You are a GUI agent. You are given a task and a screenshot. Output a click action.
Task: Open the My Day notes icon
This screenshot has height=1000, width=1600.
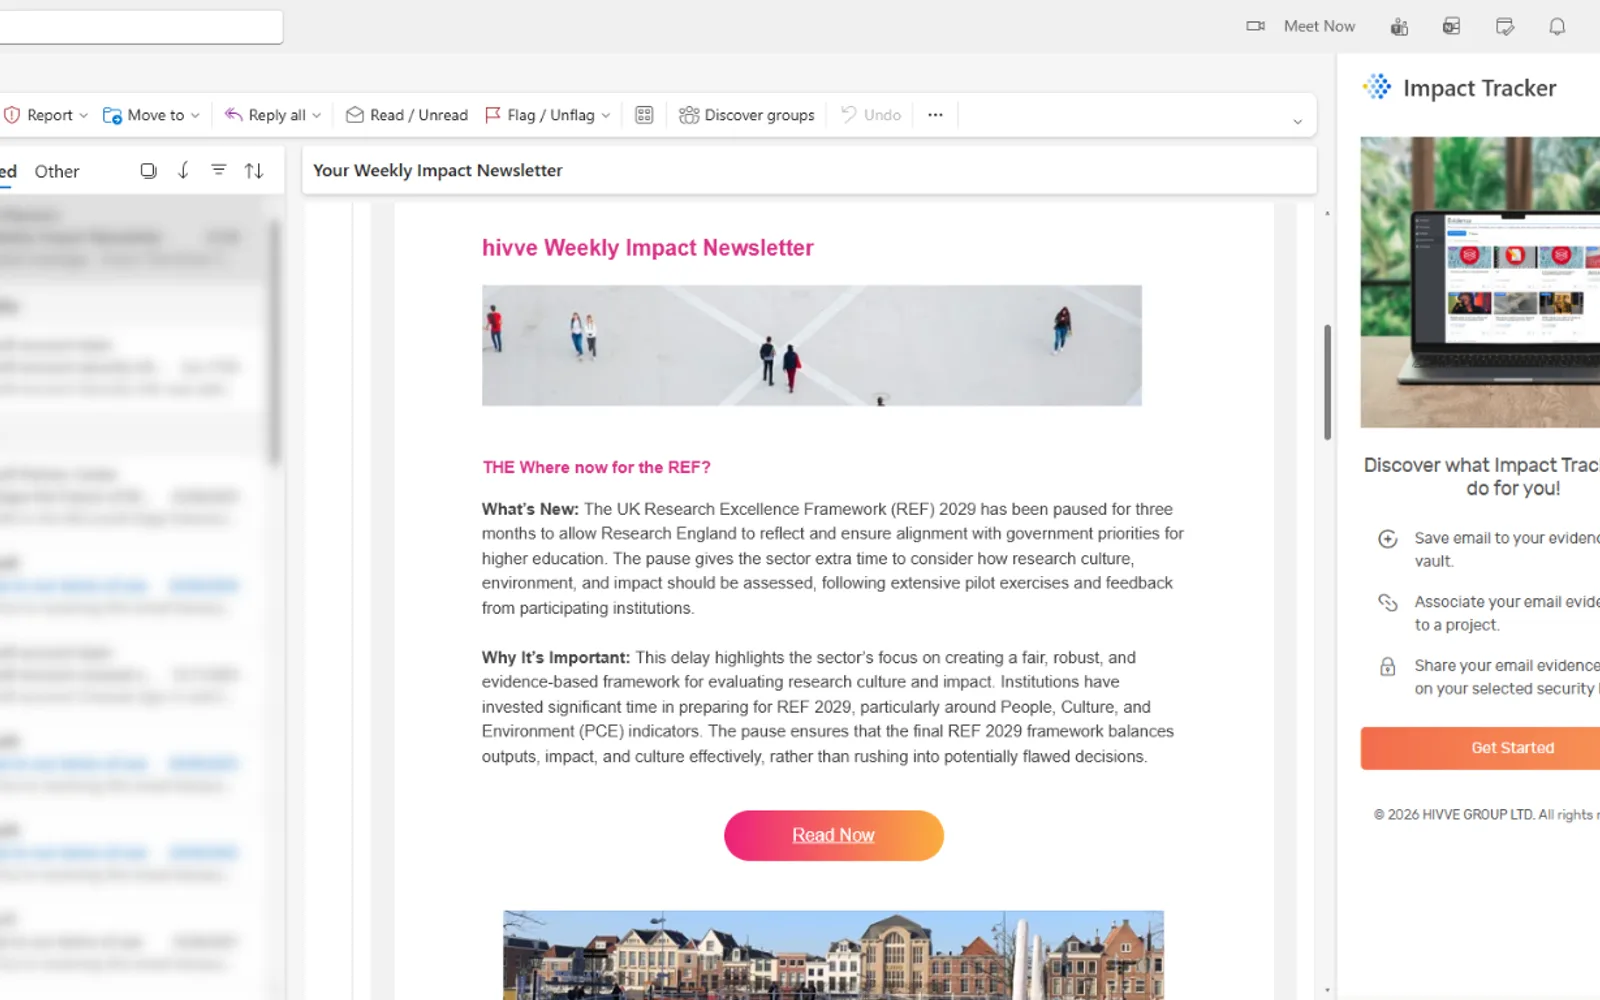[x=1504, y=27]
